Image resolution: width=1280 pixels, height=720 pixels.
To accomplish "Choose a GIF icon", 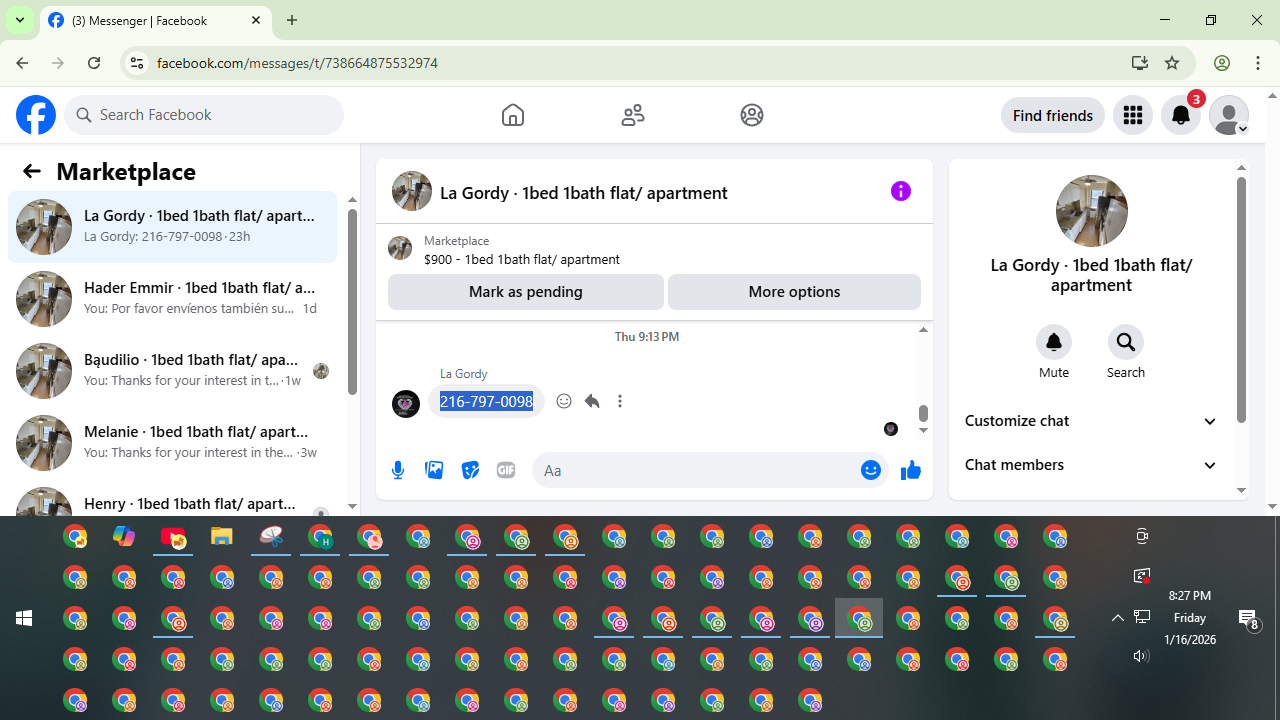I will [x=506, y=470].
